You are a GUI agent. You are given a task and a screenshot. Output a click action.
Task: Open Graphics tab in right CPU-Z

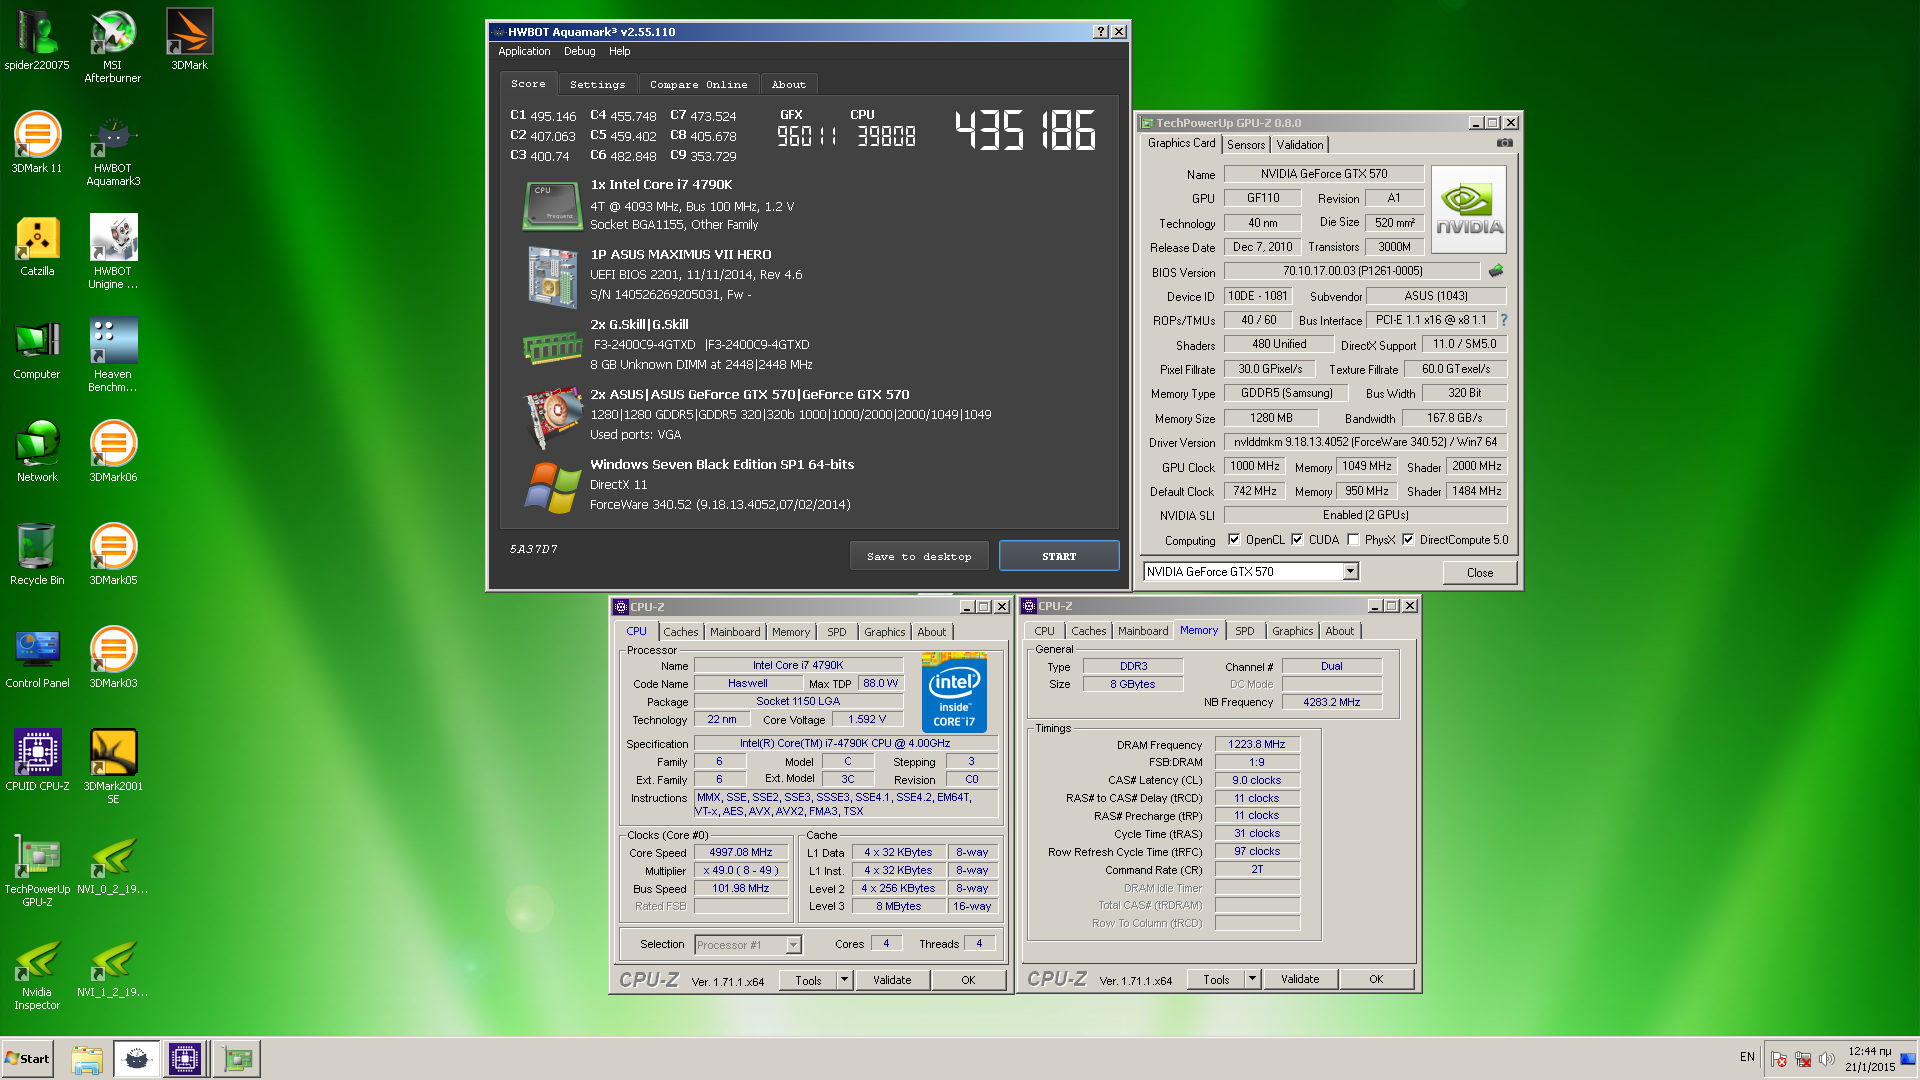coord(1292,631)
